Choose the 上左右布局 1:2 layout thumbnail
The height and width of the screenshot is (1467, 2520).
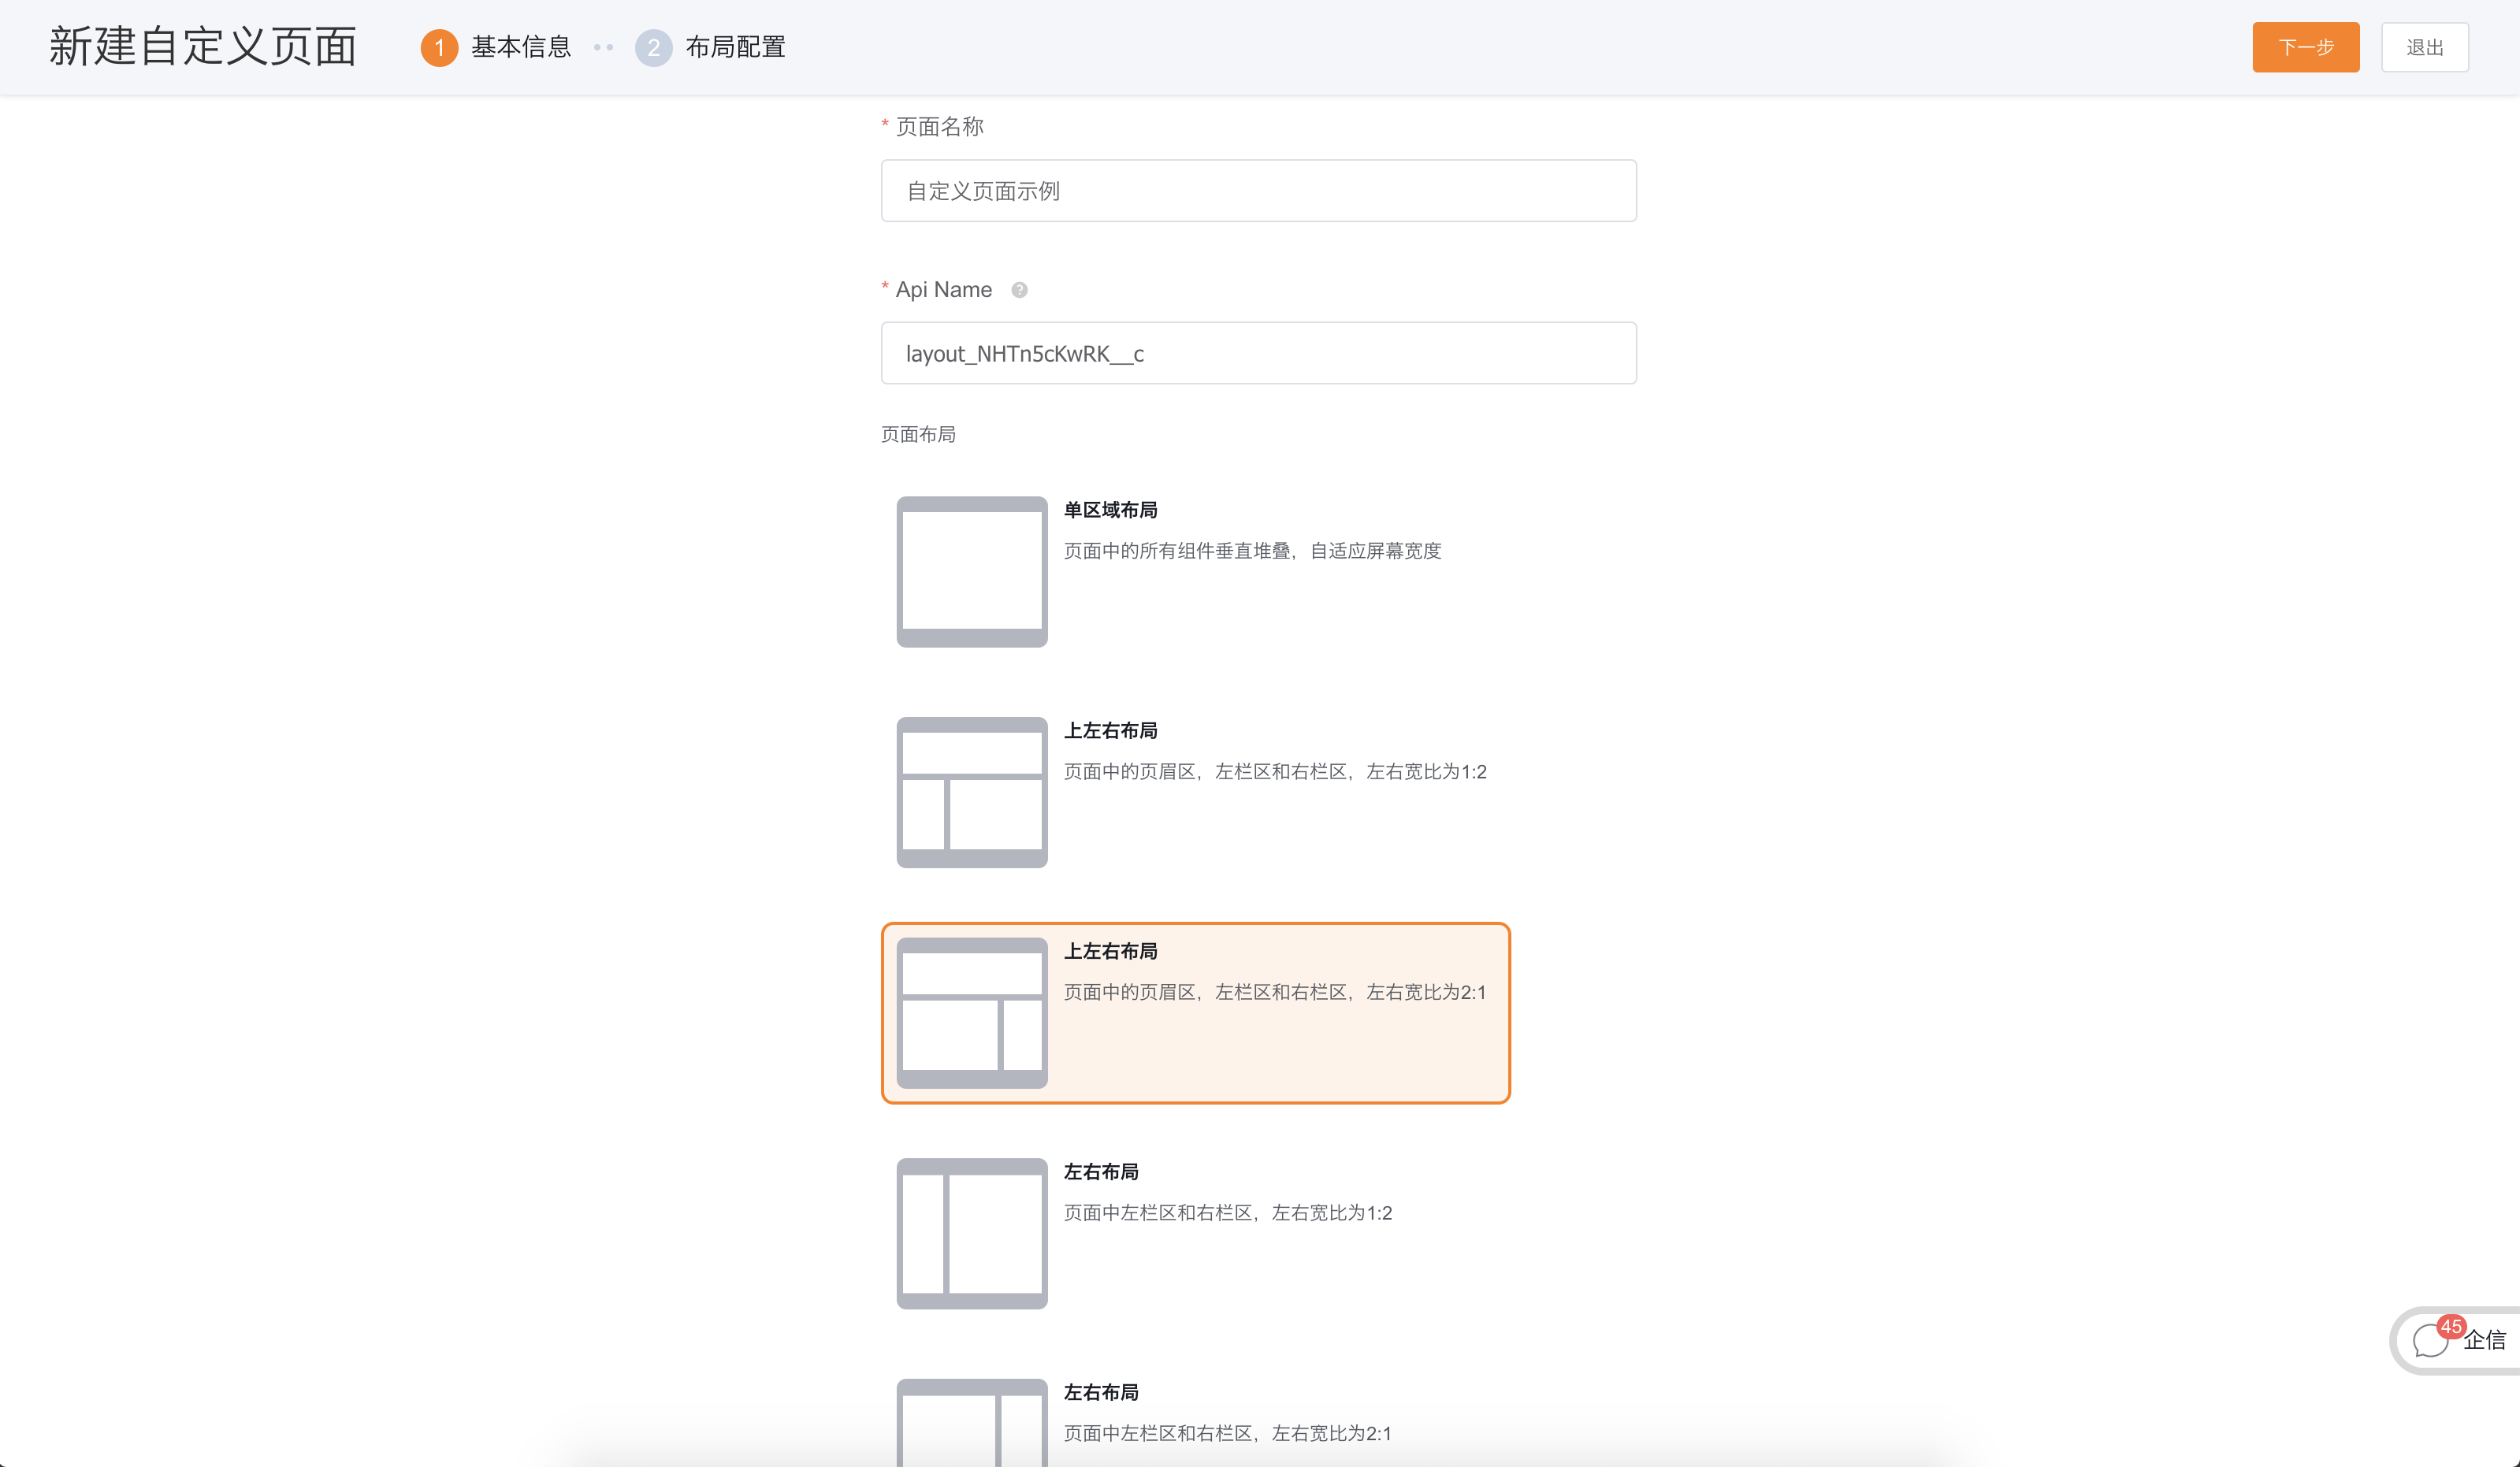972,792
